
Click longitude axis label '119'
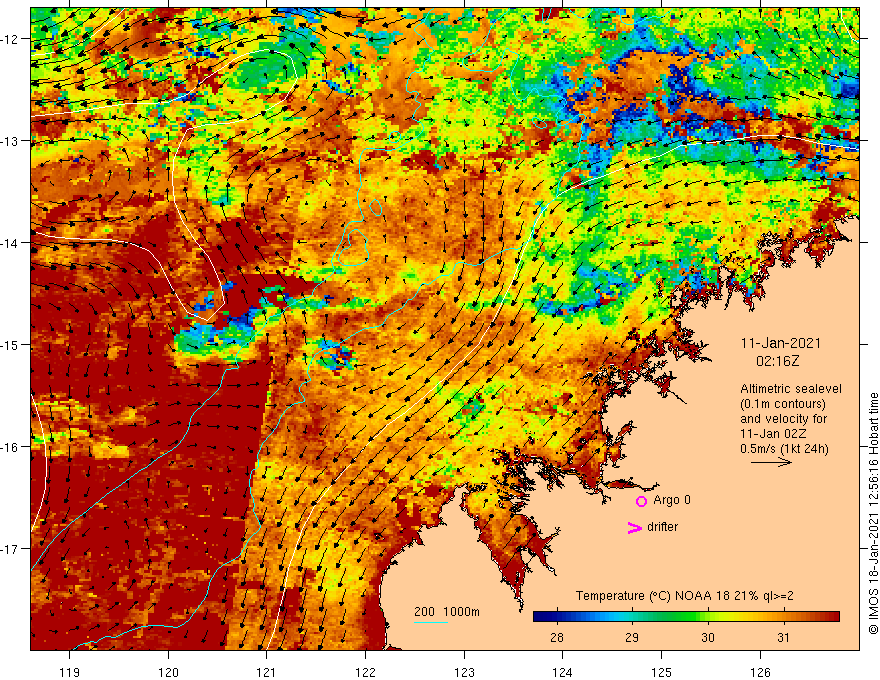coord(70,672)
